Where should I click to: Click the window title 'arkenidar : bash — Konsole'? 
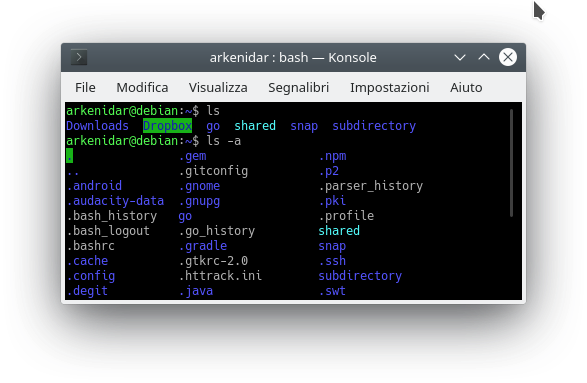click(293, 58)
